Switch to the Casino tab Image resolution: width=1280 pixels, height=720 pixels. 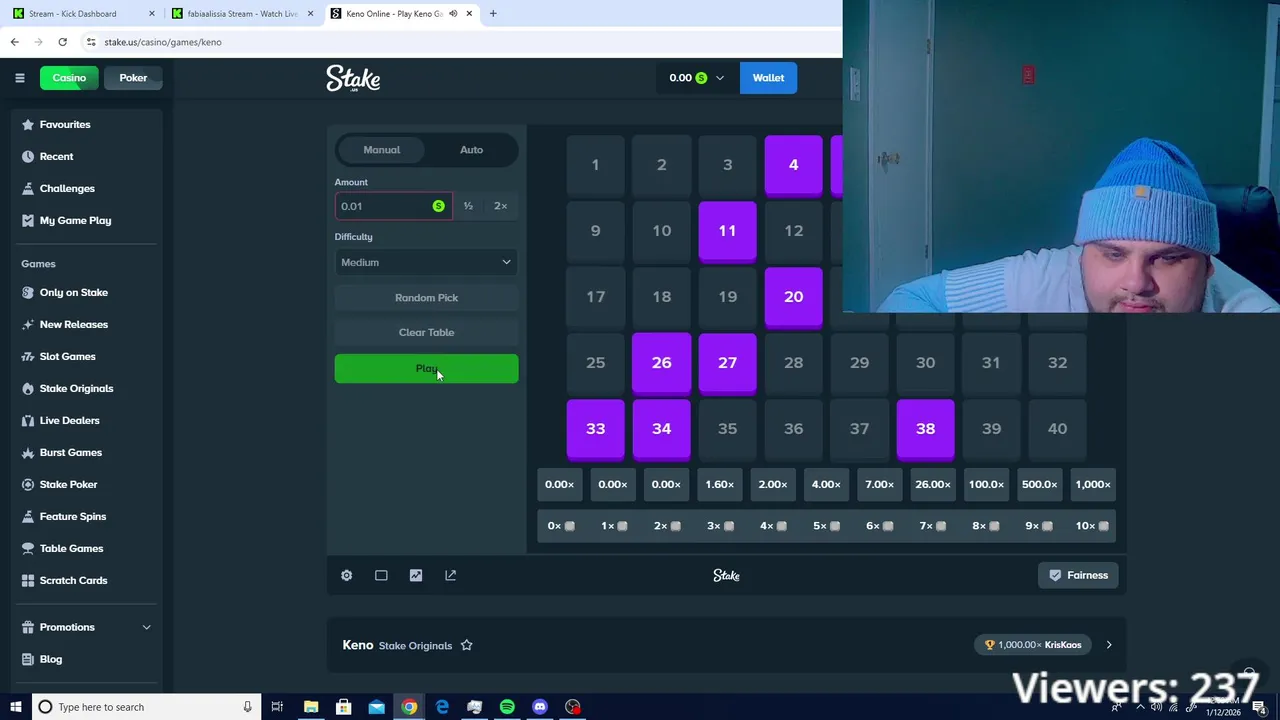(69, 78)
